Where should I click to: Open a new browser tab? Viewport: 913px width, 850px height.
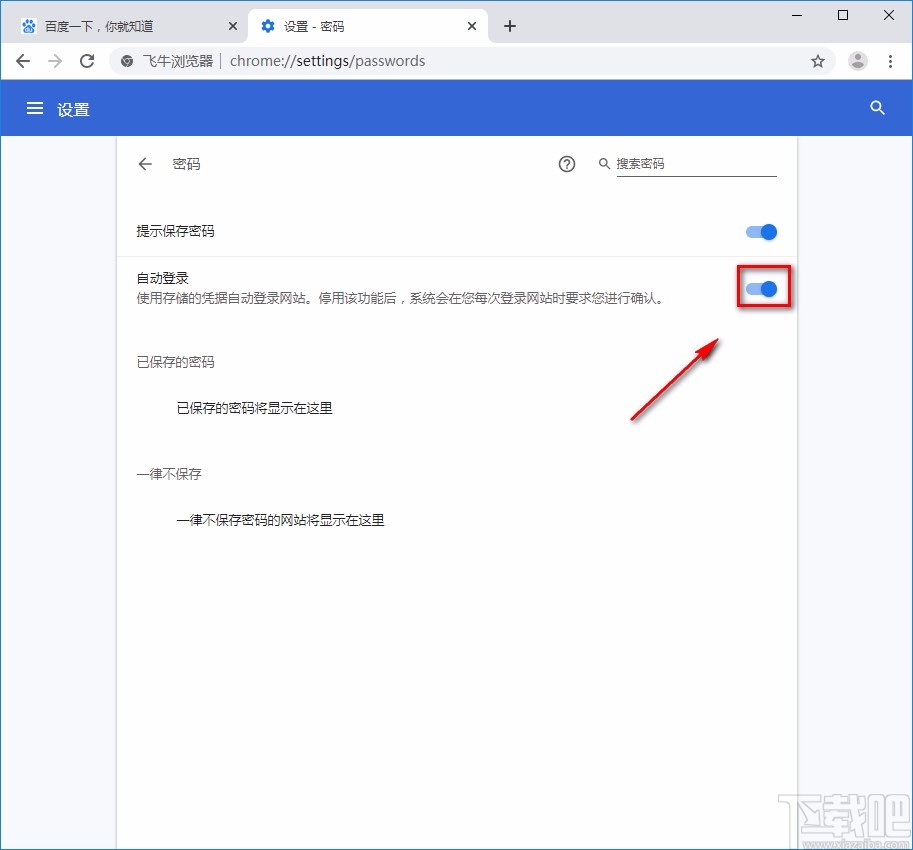point(510,26)
